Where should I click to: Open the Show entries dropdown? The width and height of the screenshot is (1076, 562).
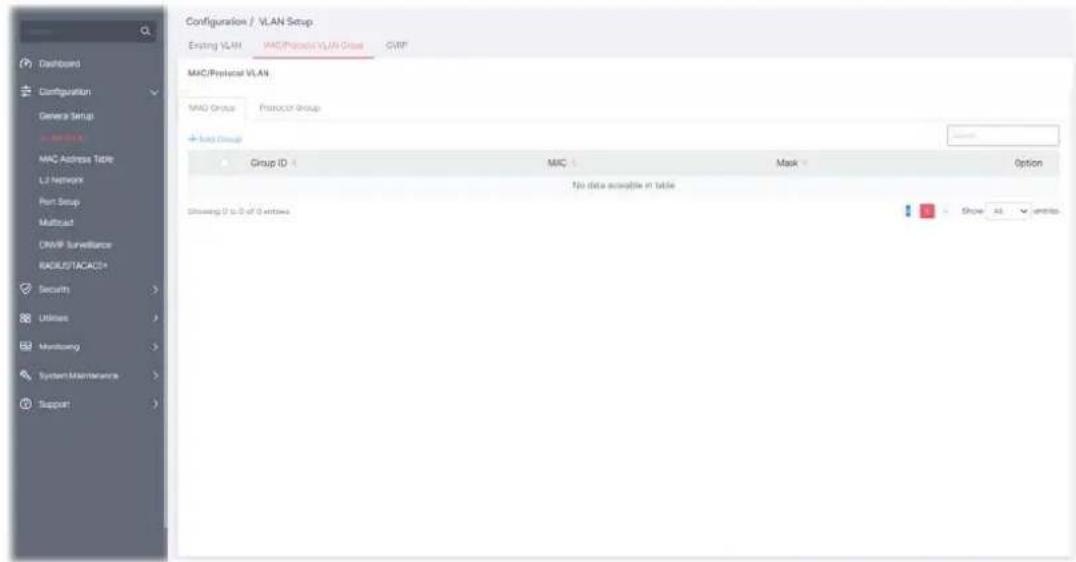coord(1009,211)
